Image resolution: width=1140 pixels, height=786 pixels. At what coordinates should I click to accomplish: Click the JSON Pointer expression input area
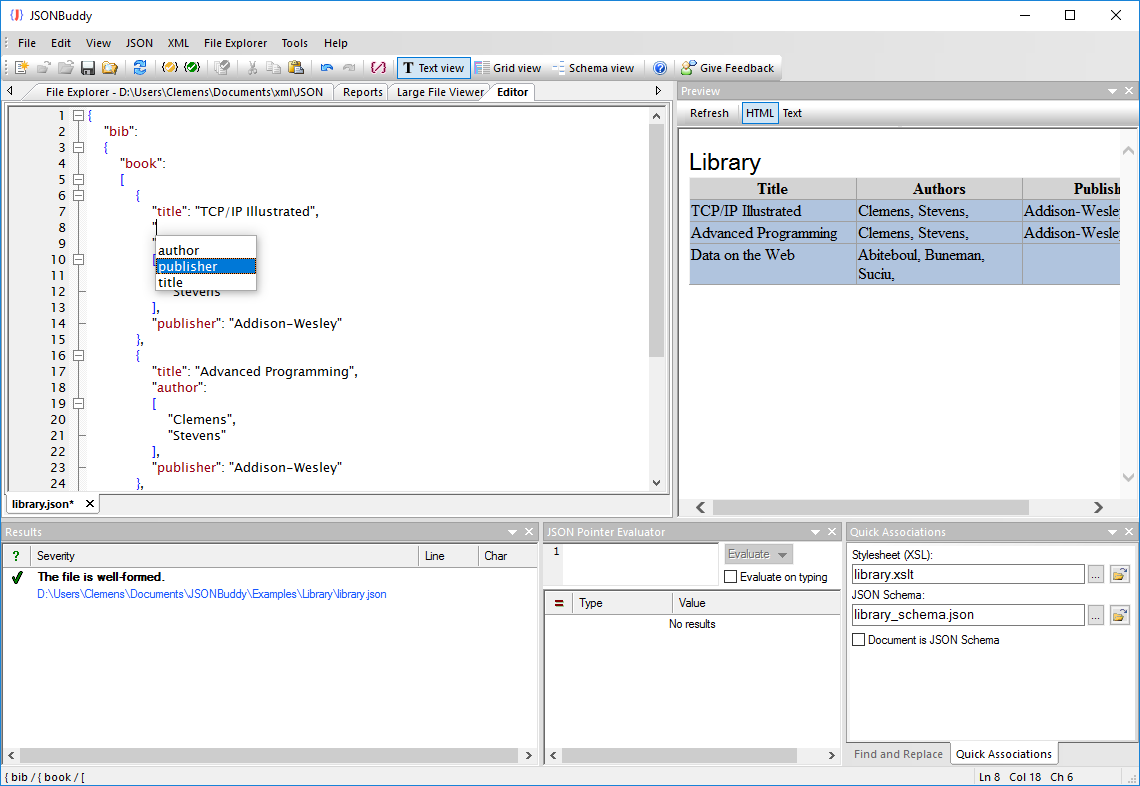click(640, 564)
